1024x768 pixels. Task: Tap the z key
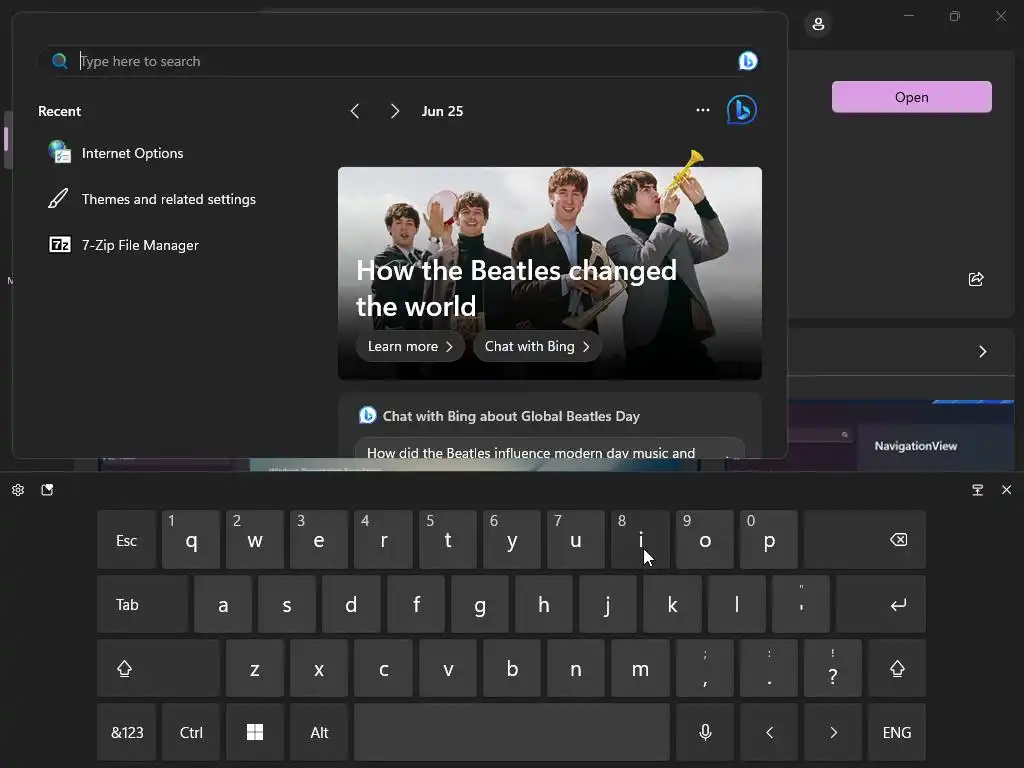[255, 668]
